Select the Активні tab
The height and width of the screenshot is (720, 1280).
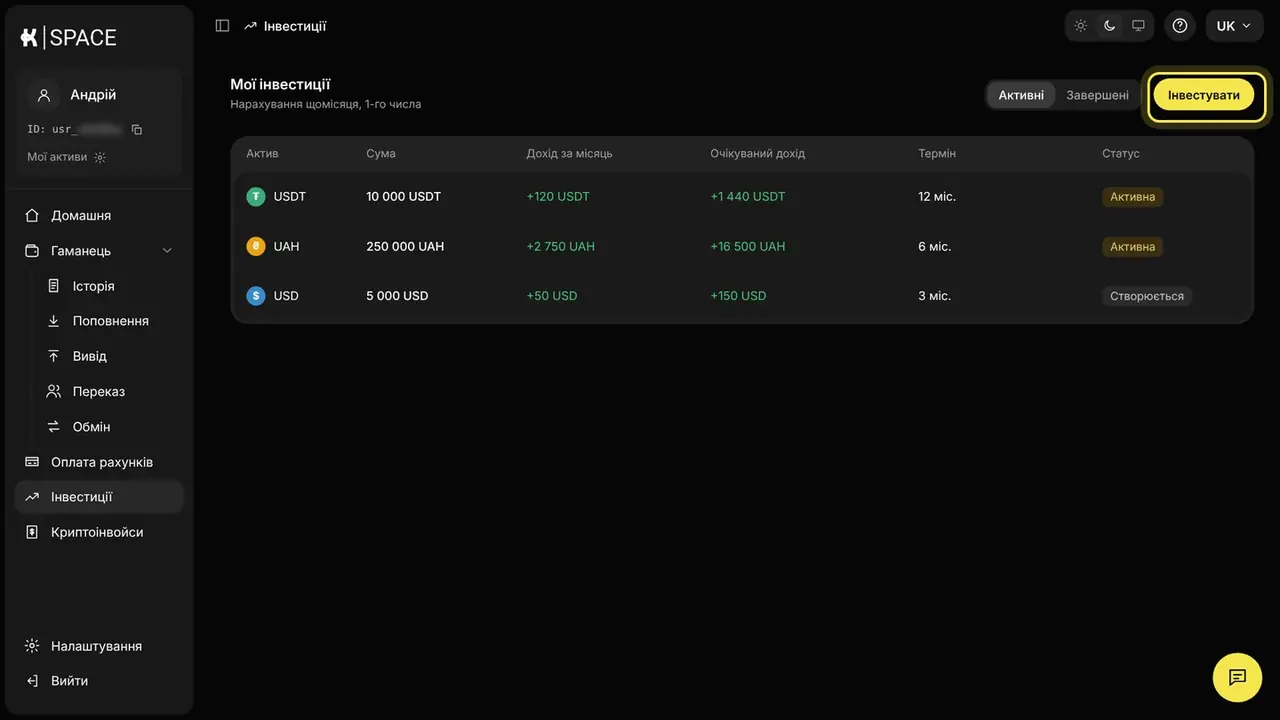(1021, 95)
